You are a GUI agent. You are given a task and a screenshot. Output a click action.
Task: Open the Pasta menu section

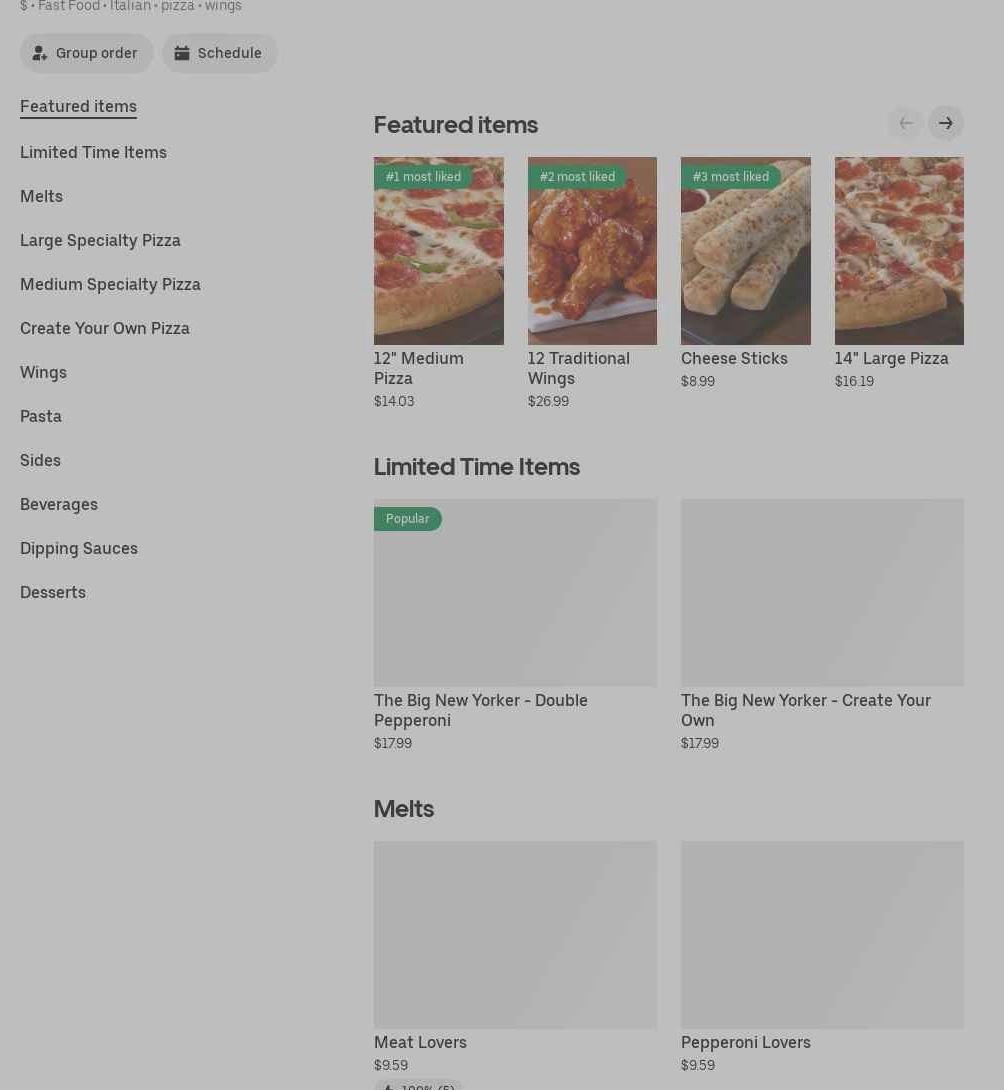[x=41, y=416]
